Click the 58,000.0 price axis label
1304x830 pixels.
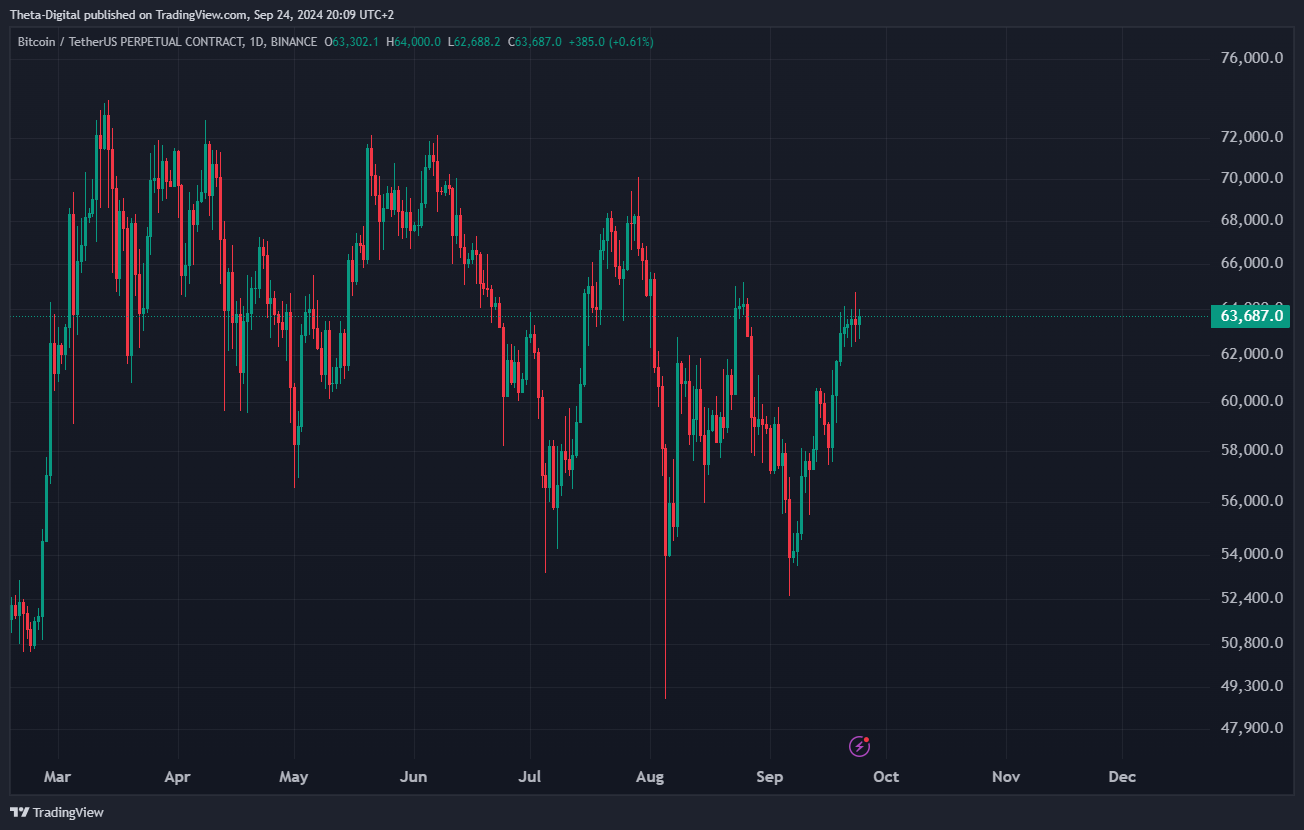[1251, 450]
